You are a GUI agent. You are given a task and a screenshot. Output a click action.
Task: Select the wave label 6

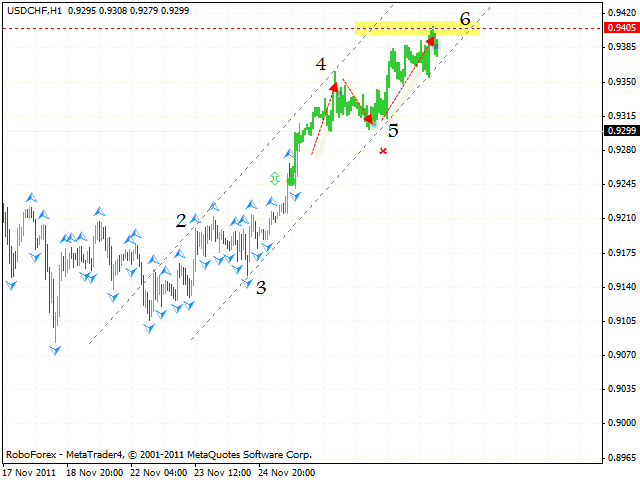[466, 18]
